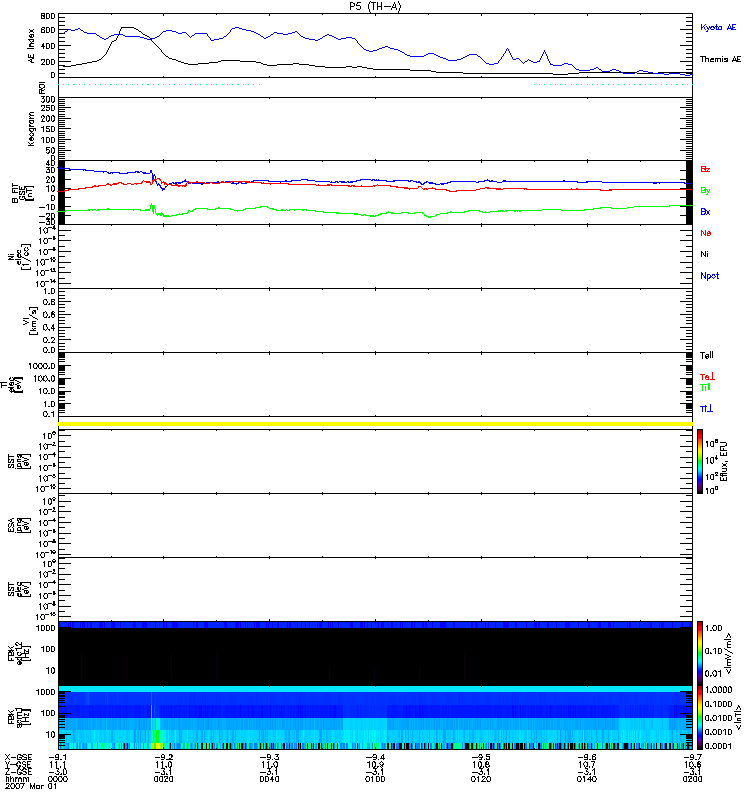Select the blue Npot legend label

[x=710, y=276]
